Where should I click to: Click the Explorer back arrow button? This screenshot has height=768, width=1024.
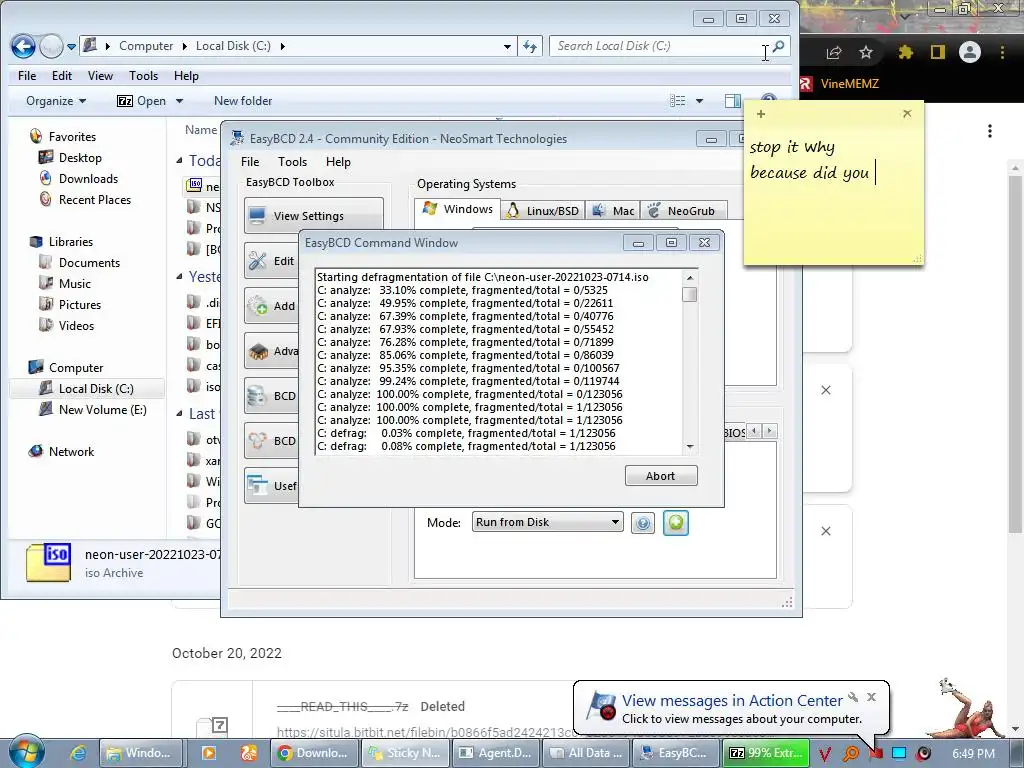[24, 46]
